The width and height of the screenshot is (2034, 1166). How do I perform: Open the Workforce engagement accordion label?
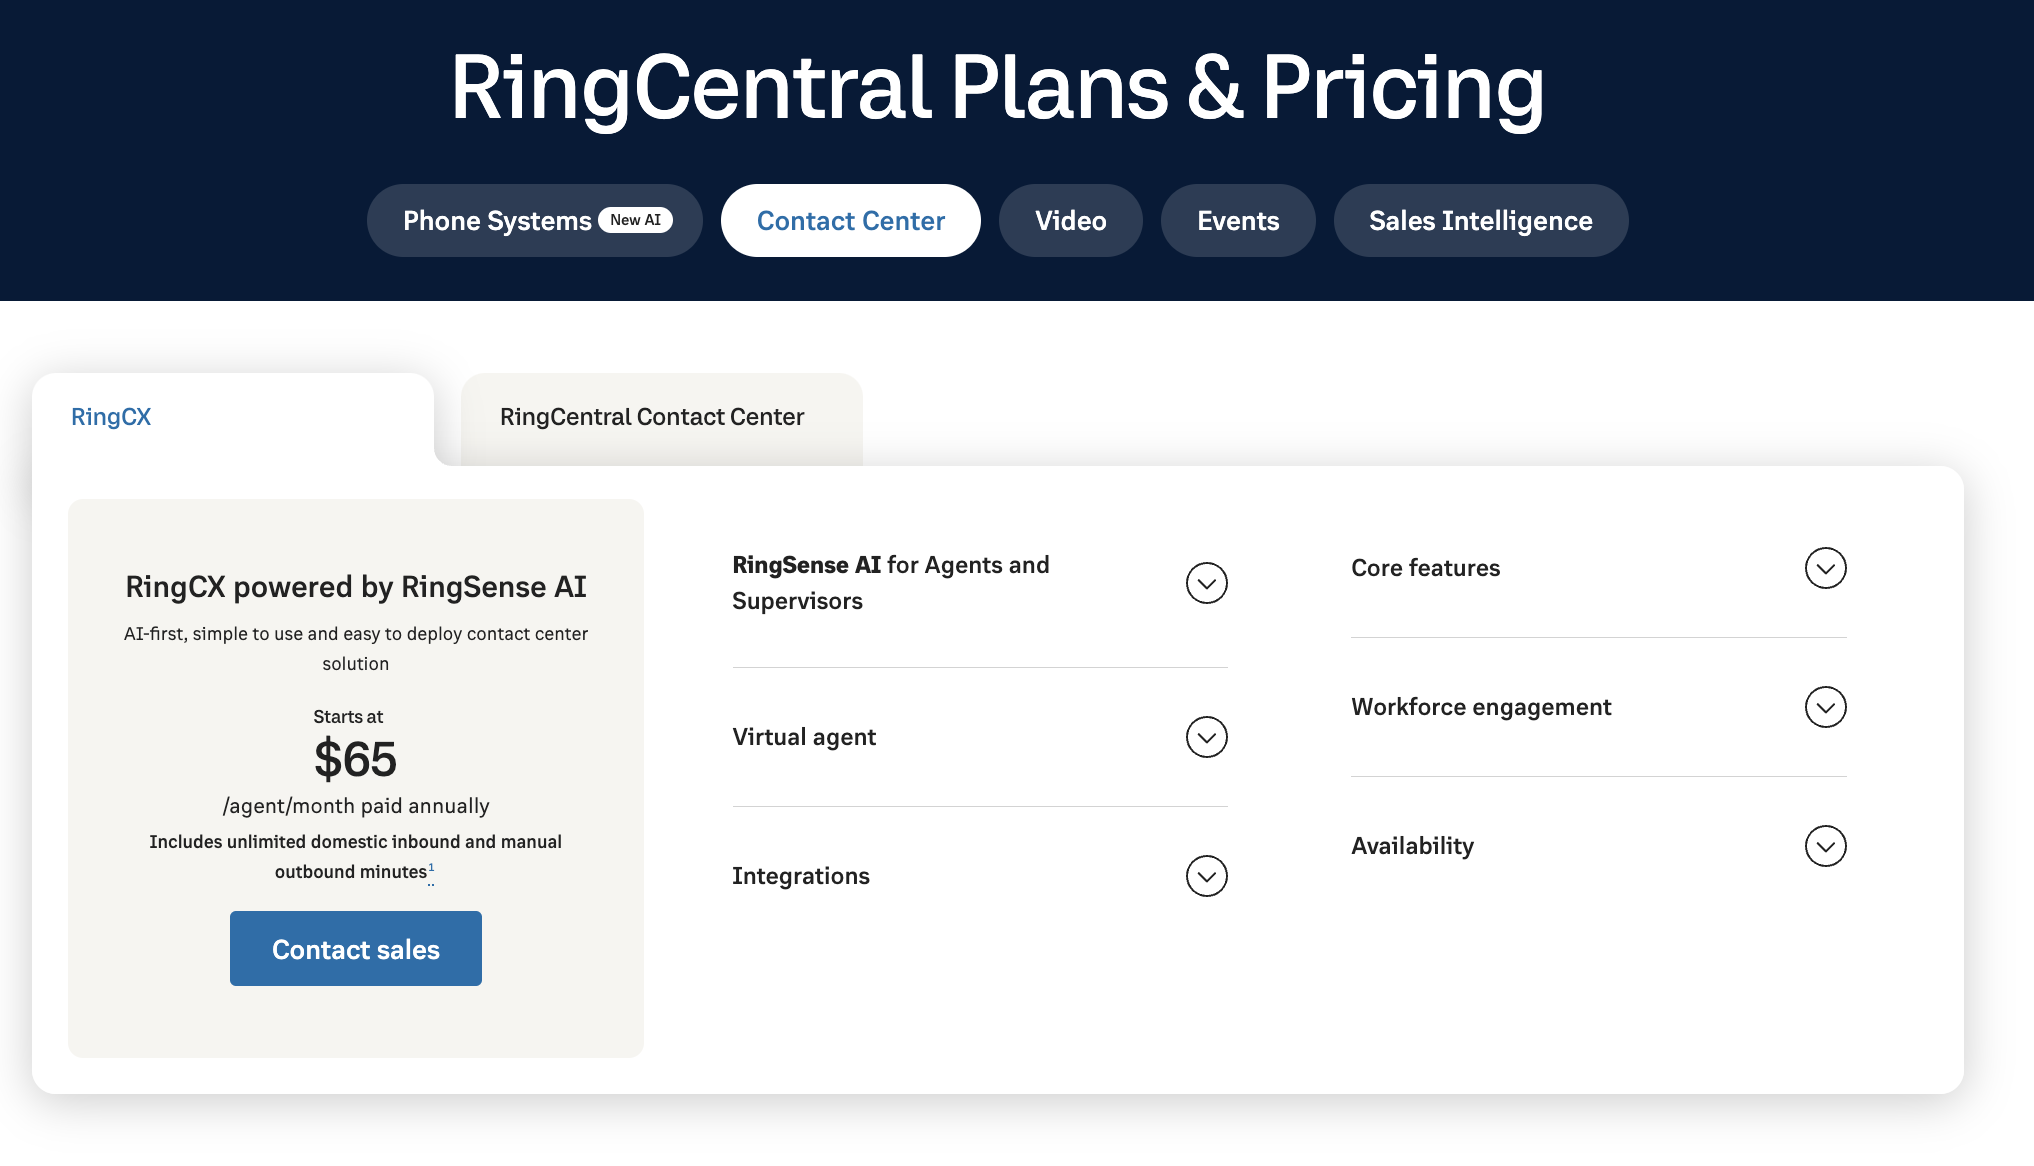pos(1481,707)
